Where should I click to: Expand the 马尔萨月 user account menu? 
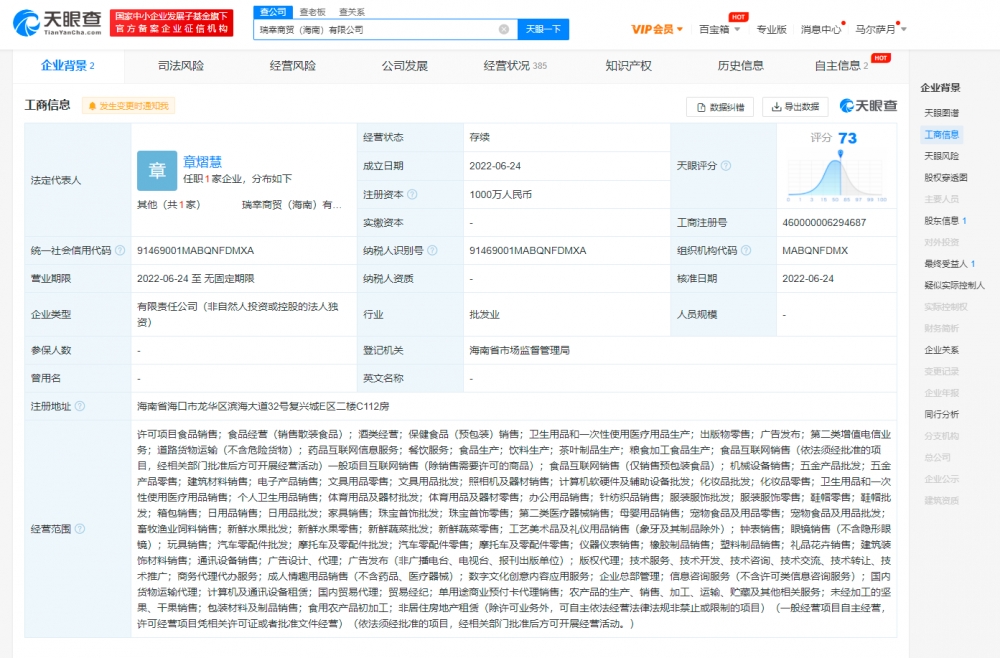point(880,30)
